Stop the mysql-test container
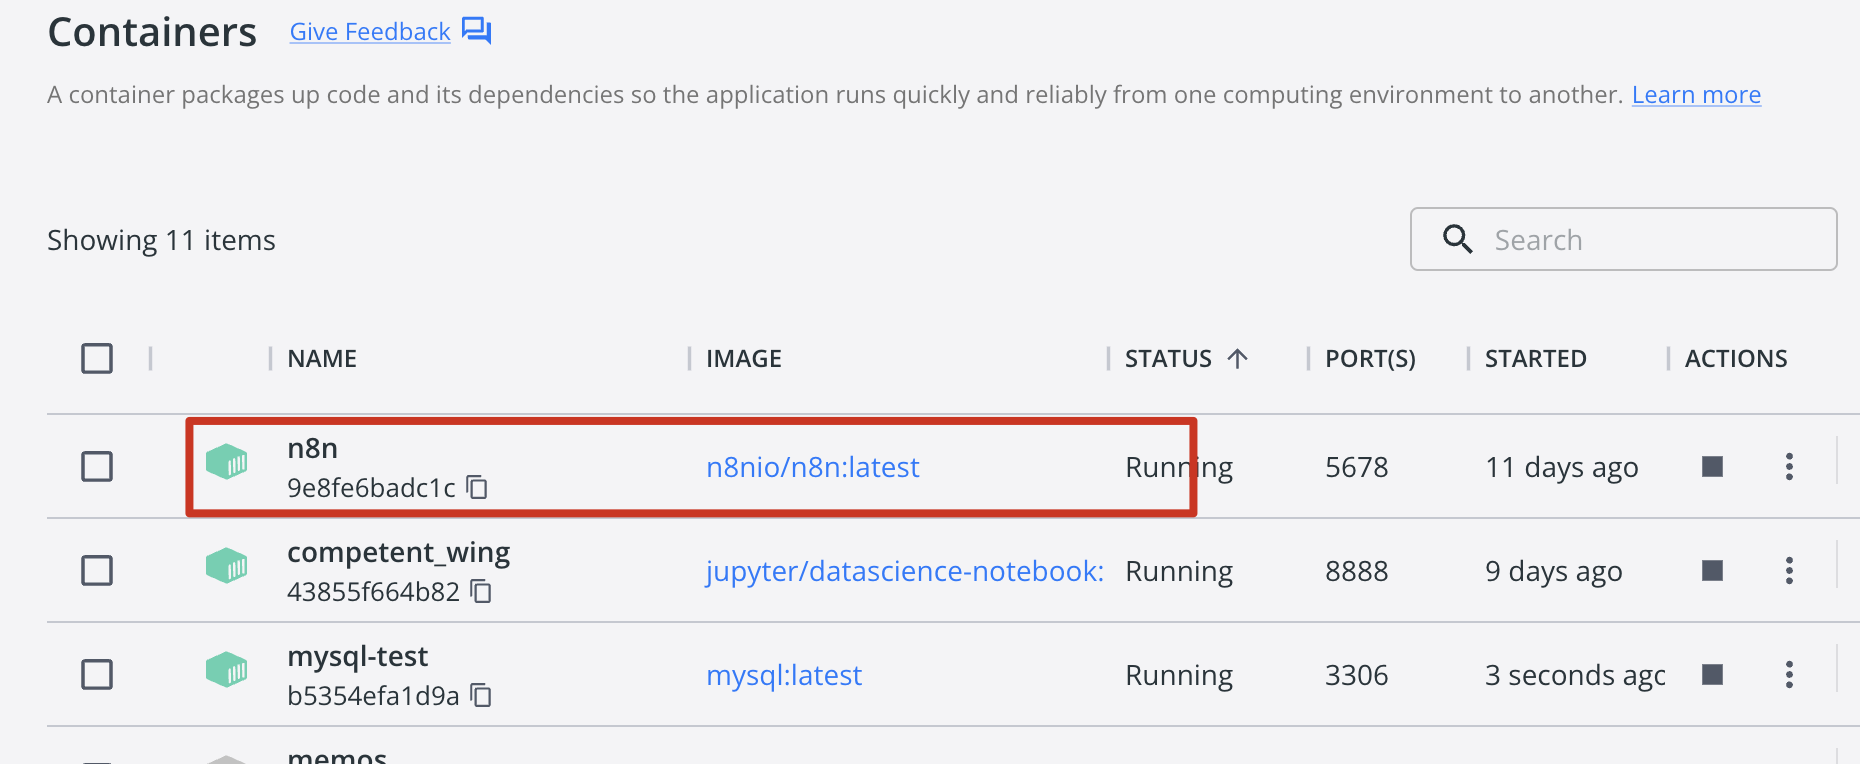 1712,675
